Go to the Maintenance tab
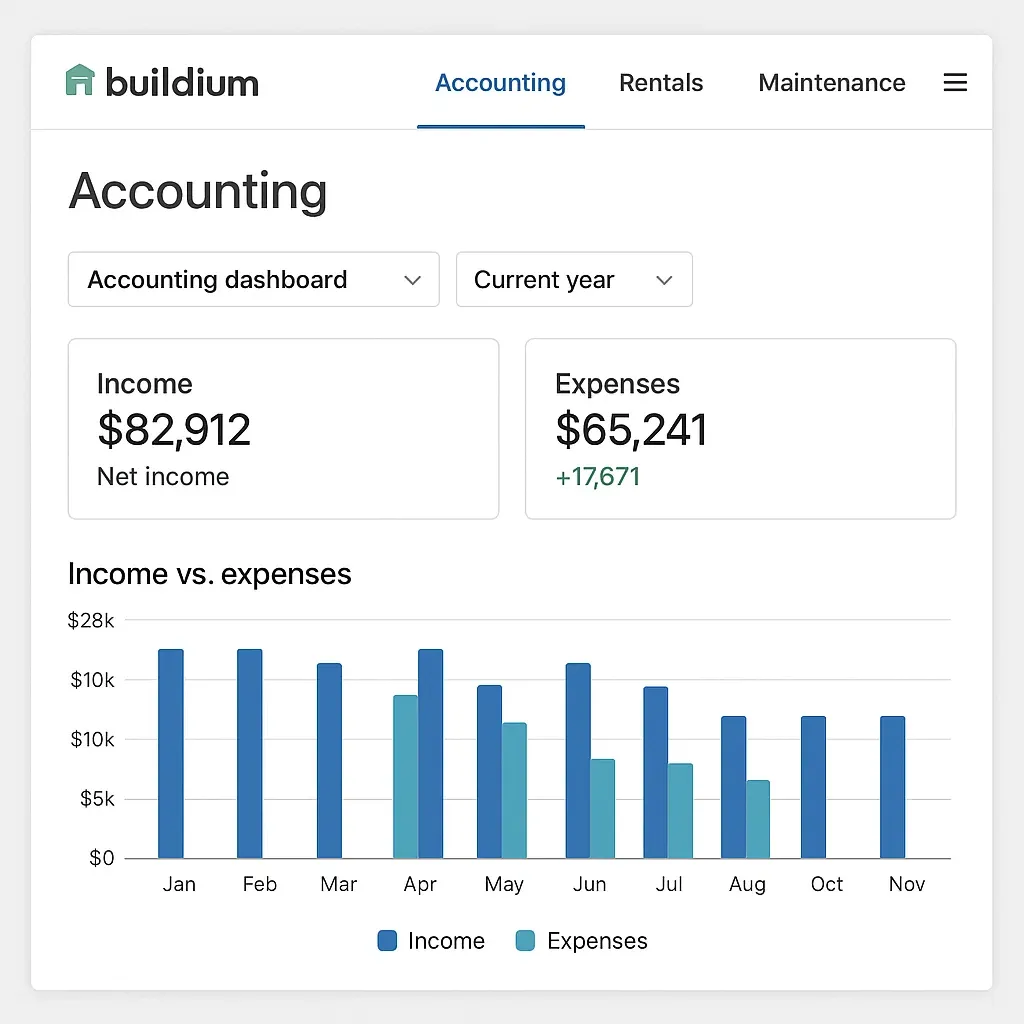 click(x=831, y=83)
